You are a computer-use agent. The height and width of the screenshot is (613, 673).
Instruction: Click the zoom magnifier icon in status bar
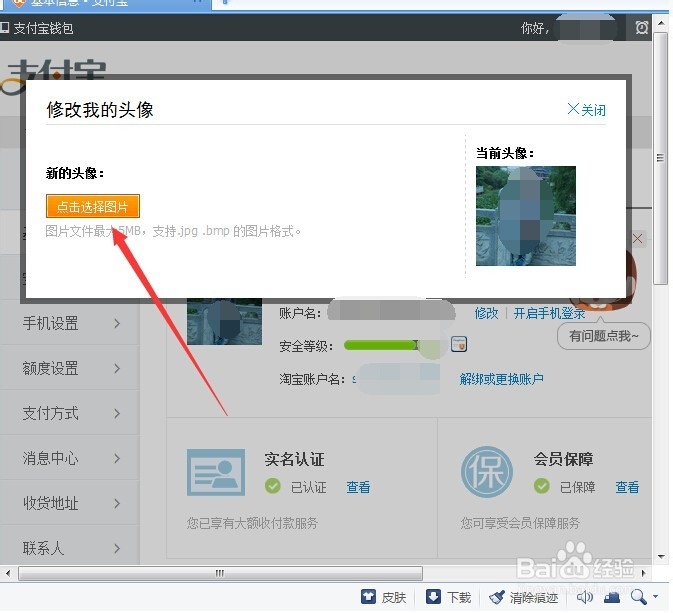coord(639,597)
